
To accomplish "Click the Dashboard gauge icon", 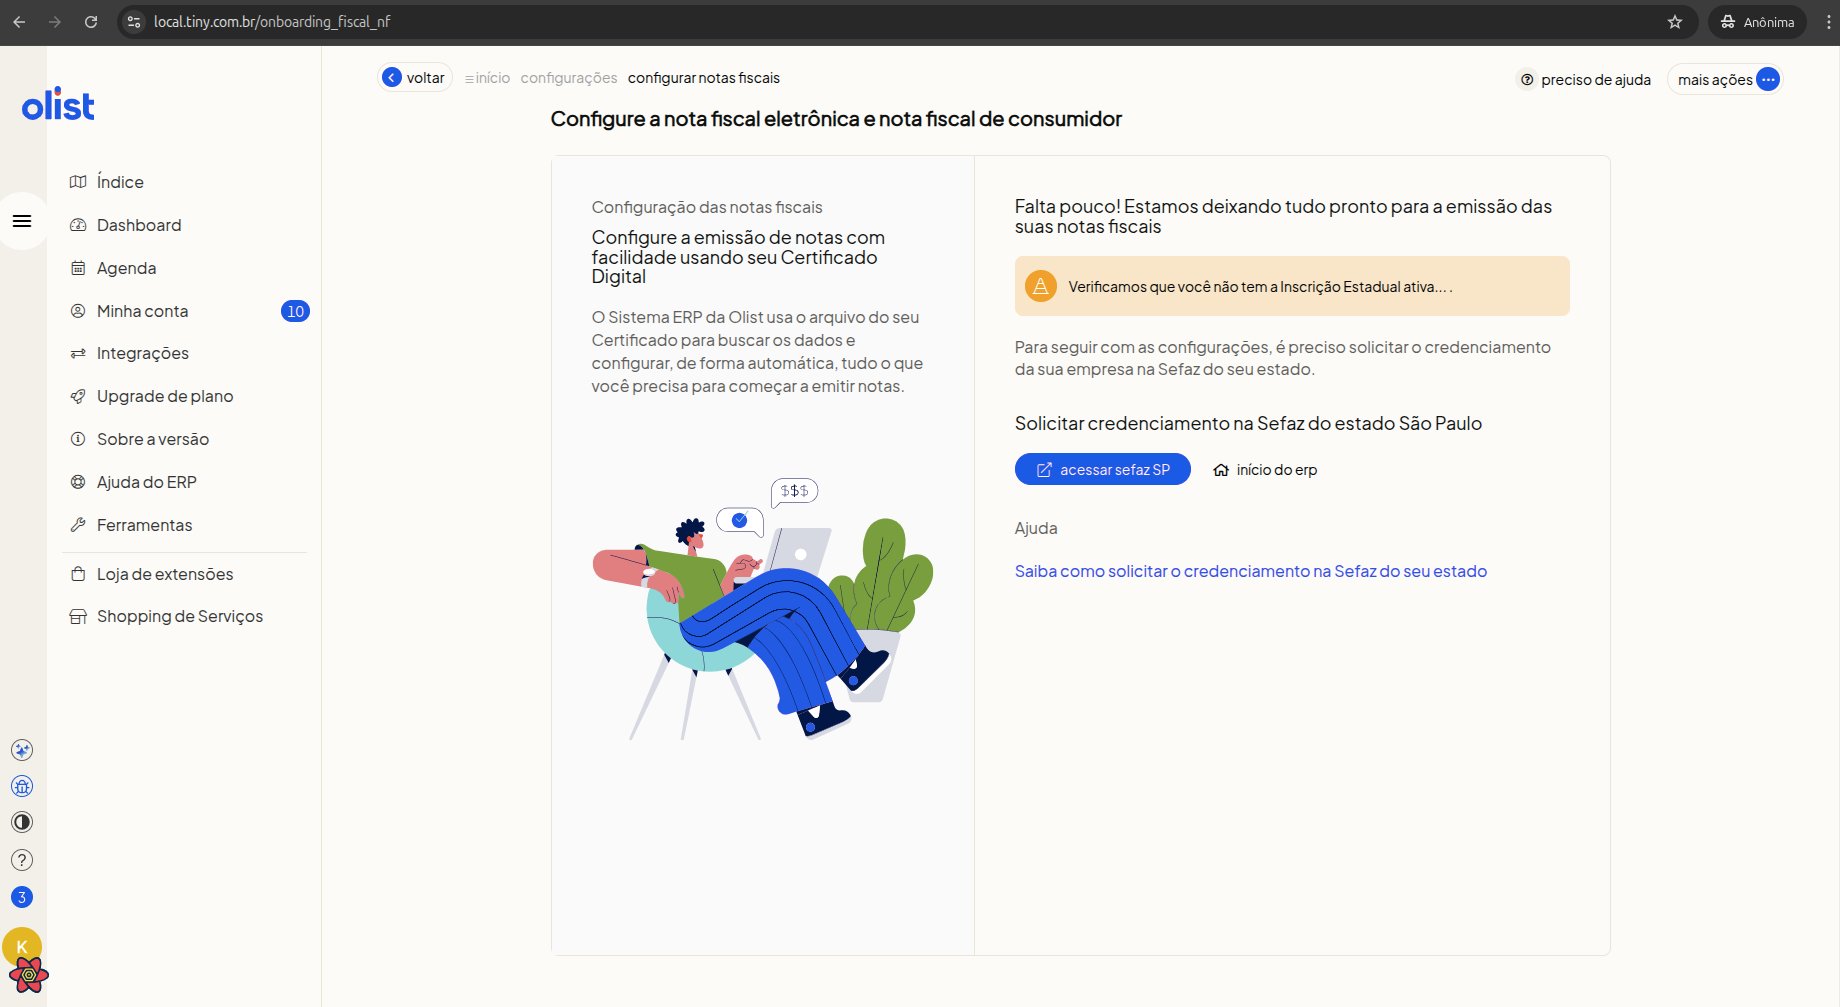I will tap(78, 225).
